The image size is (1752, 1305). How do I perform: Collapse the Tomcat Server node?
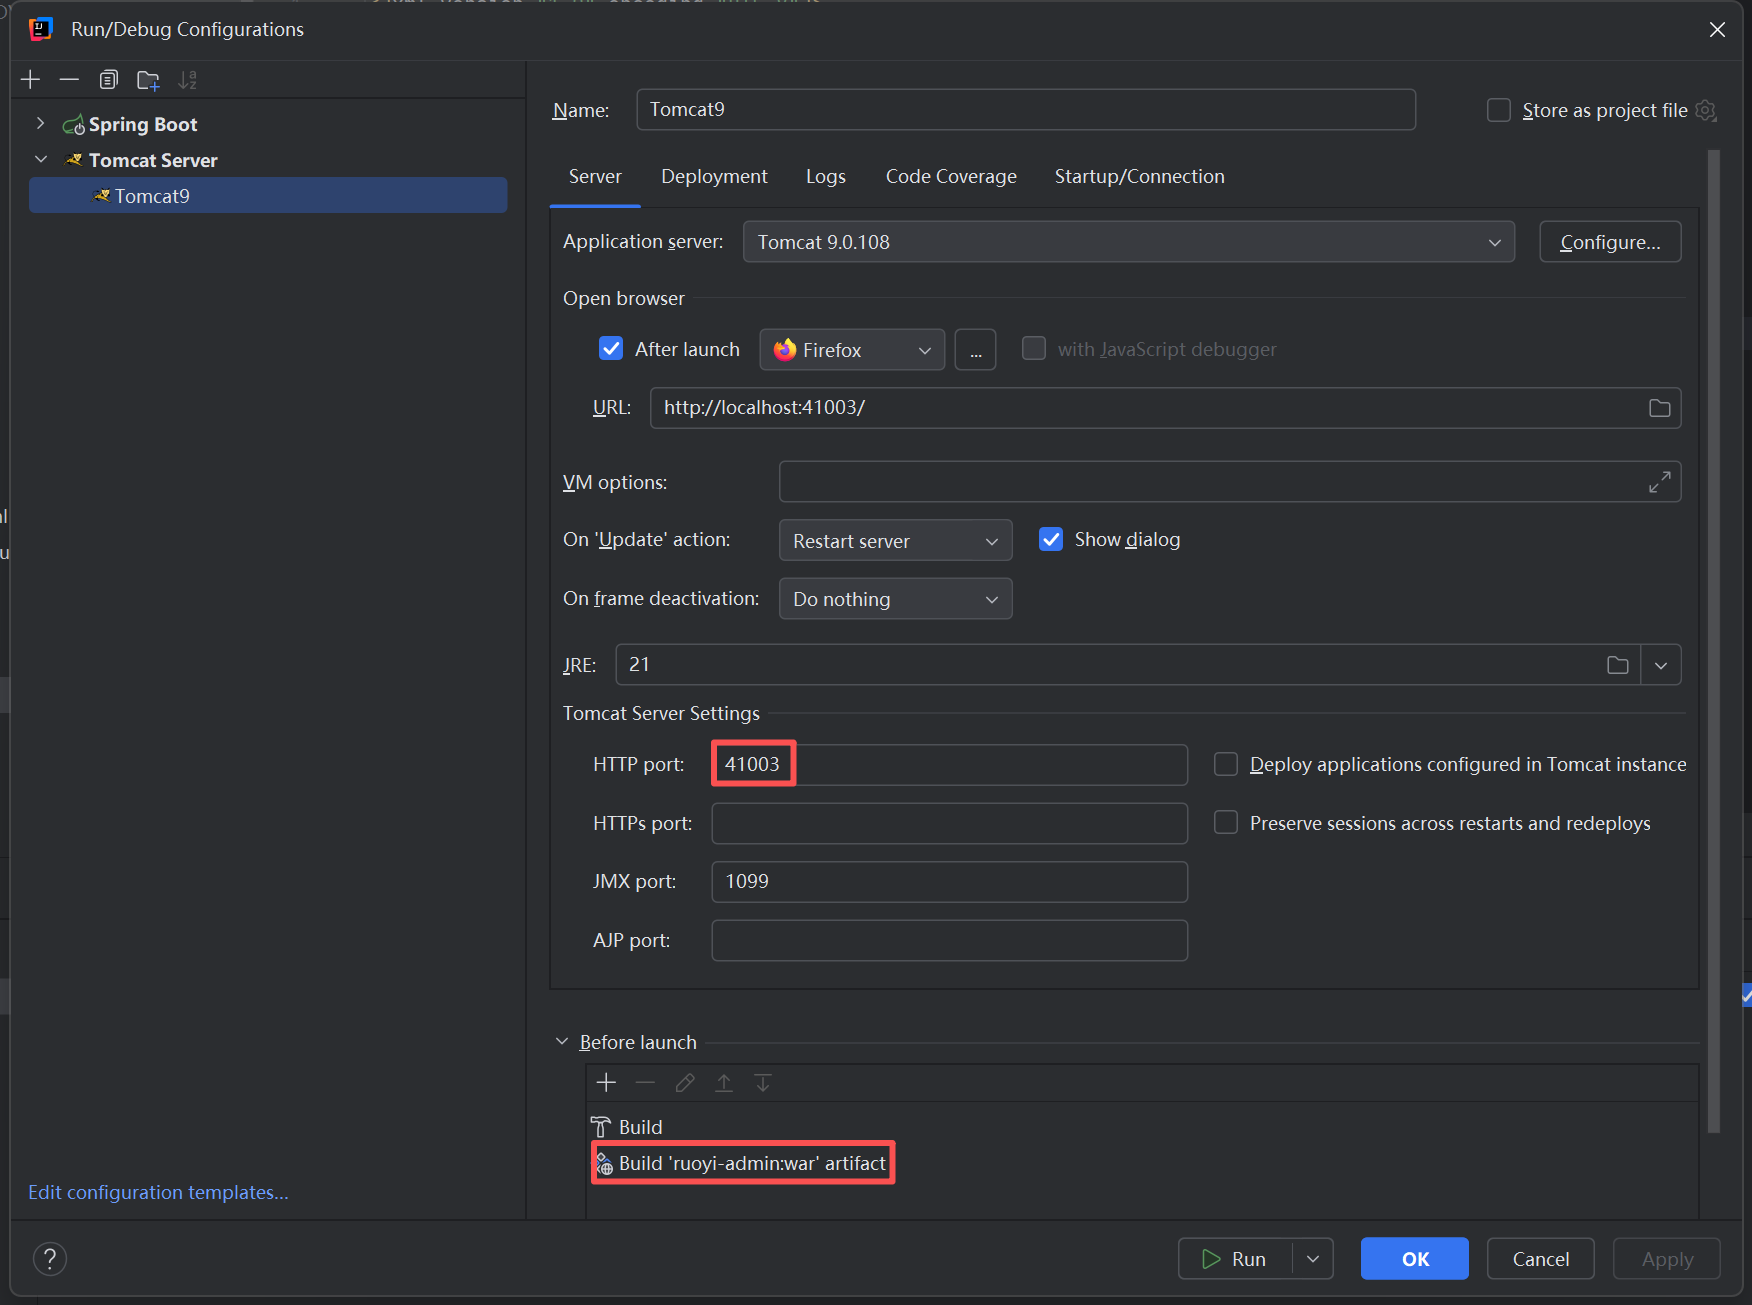pyautogui.click(x=41, y=159)
